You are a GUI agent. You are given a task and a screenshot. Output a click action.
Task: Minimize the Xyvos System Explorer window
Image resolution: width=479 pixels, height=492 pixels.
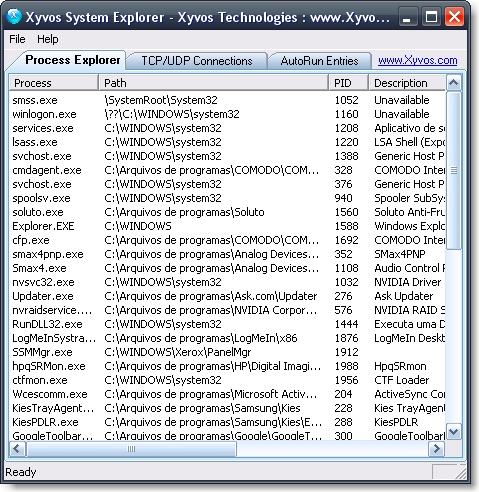[x=407, y=17]
